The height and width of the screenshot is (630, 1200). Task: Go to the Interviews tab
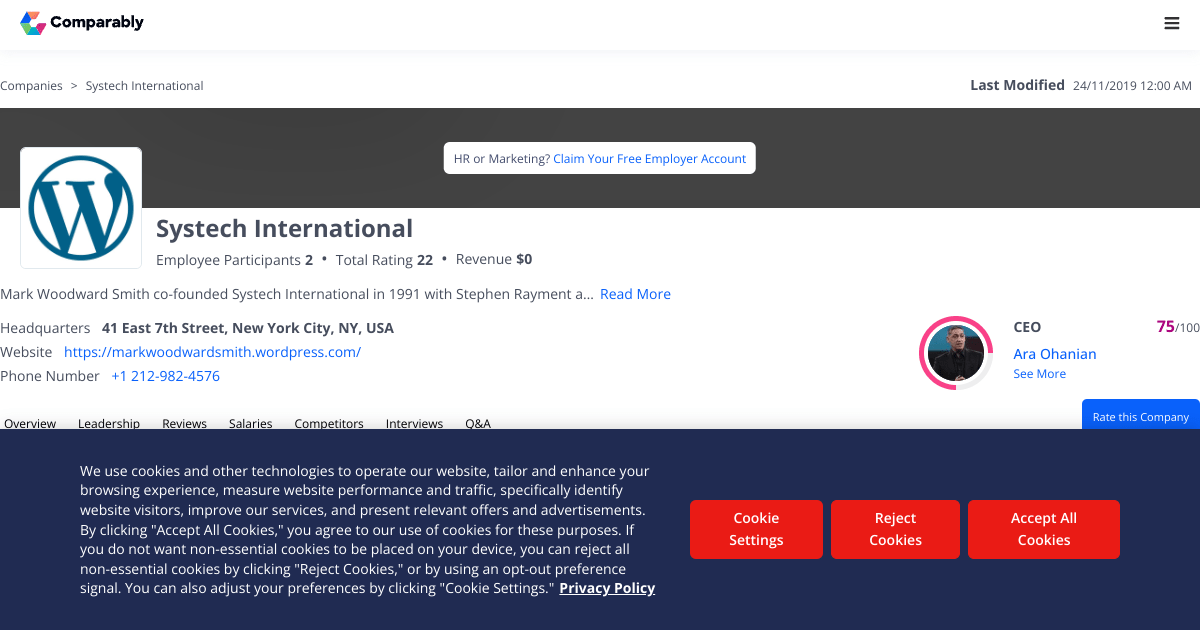pyautogui.click(x=414, y=423)
